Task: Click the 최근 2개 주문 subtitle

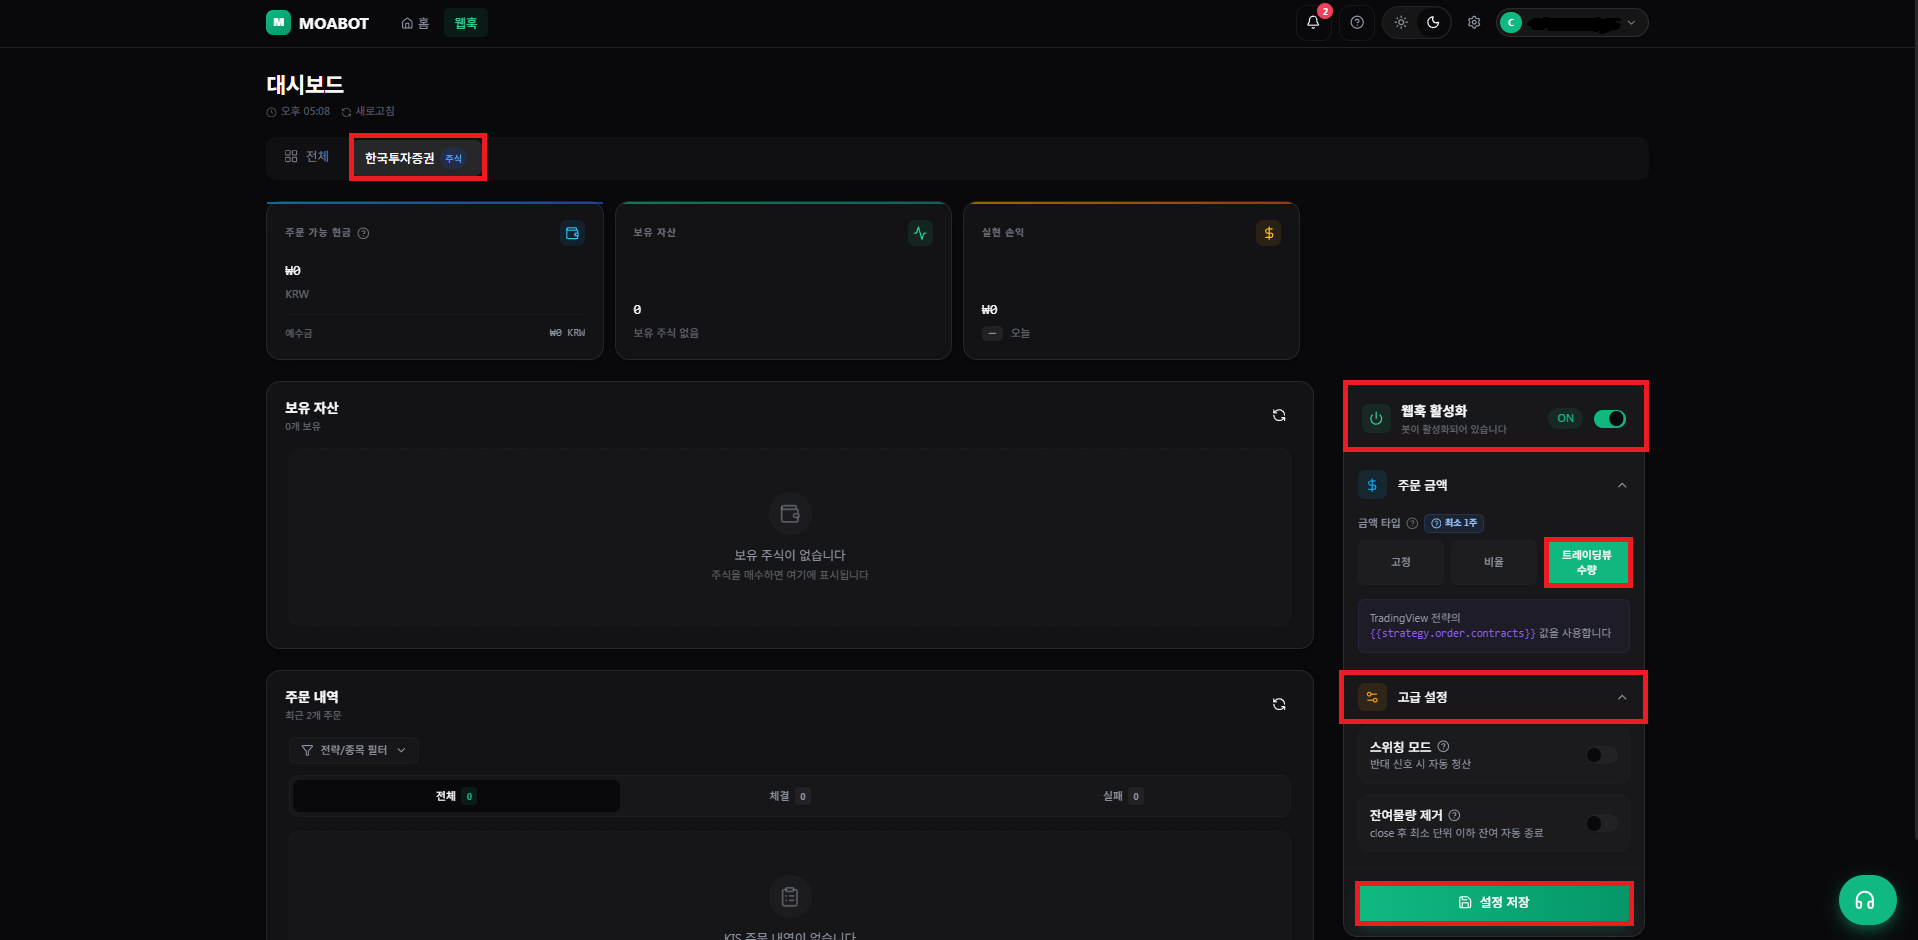Action: 313,716
